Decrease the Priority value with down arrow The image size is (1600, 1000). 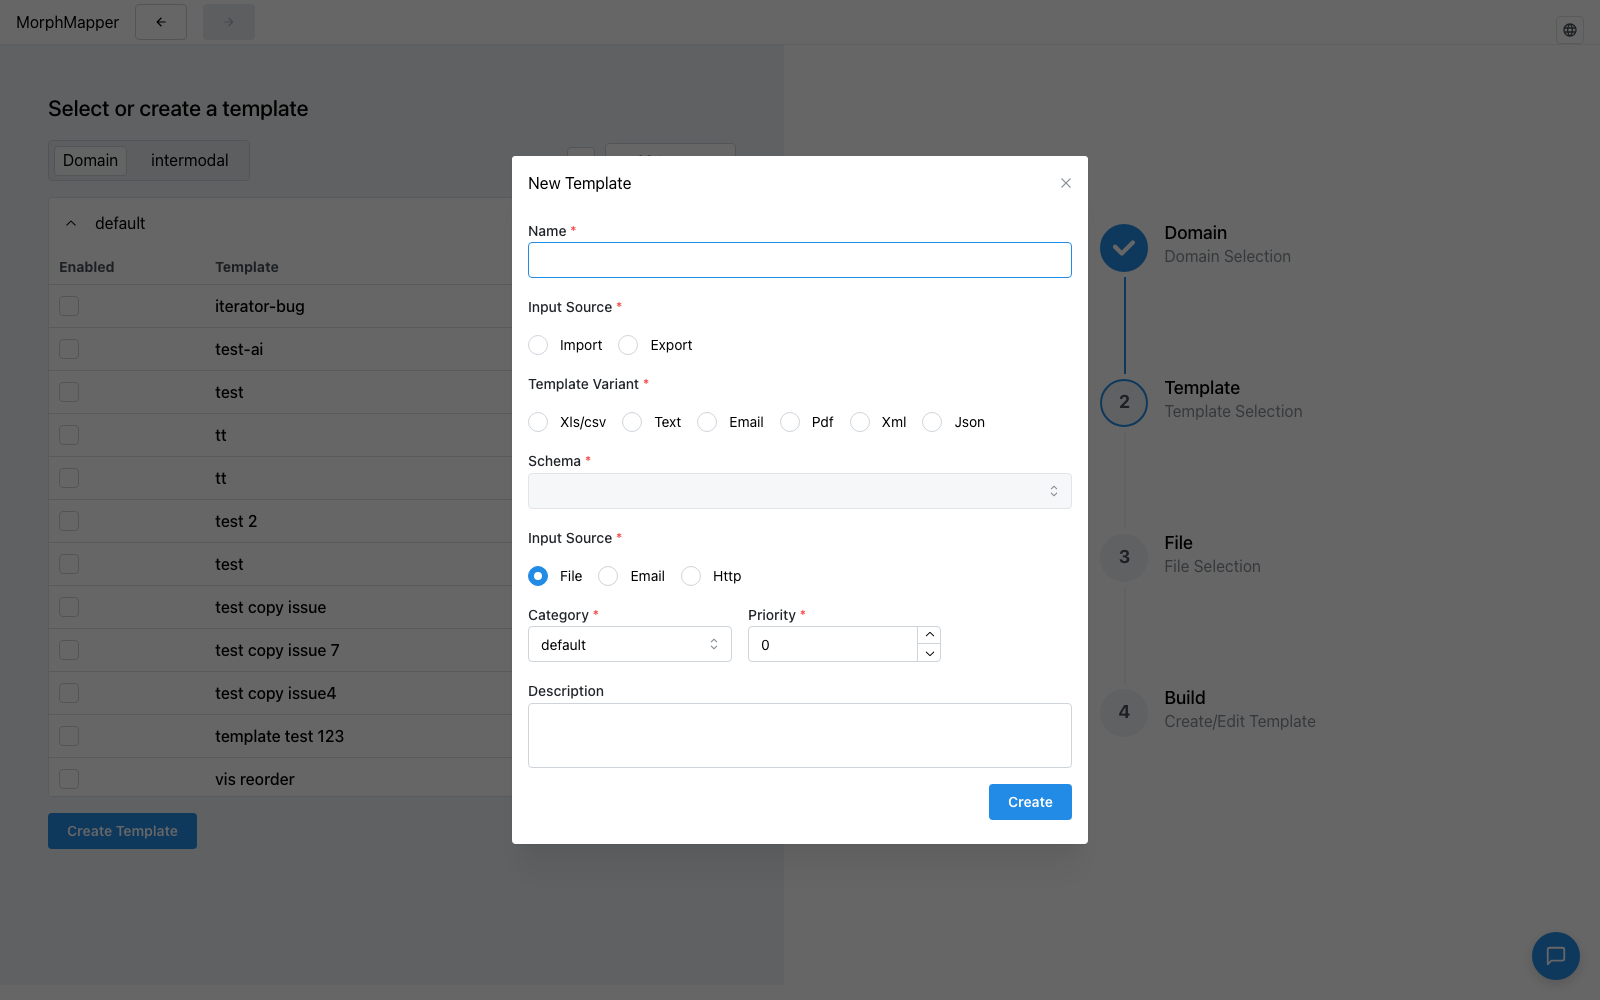click(930, 653)
